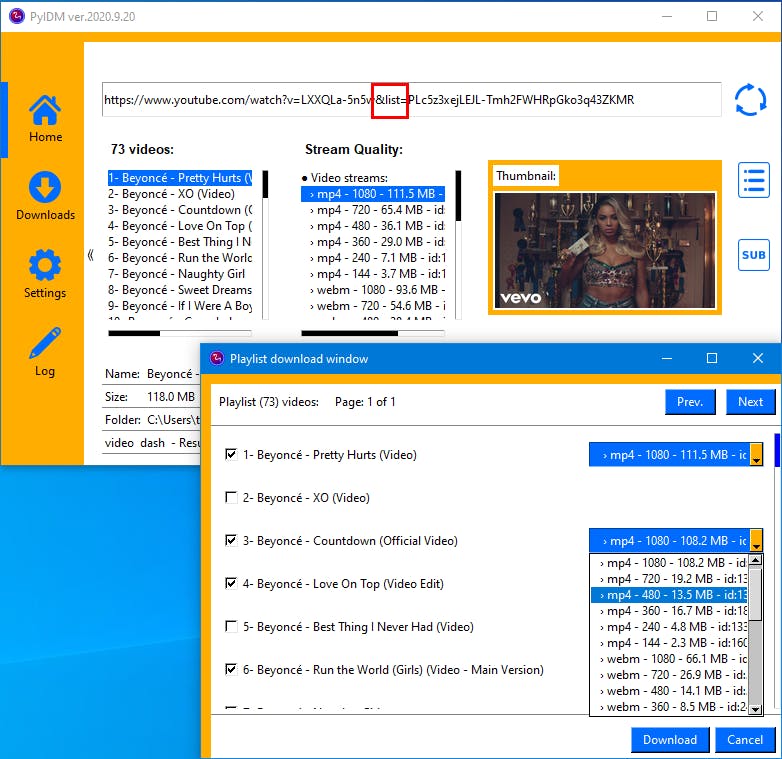Choose mp4 - 240 - 4.8 MB option
Screen dimensions: 782x759
[x=669, y=626]
